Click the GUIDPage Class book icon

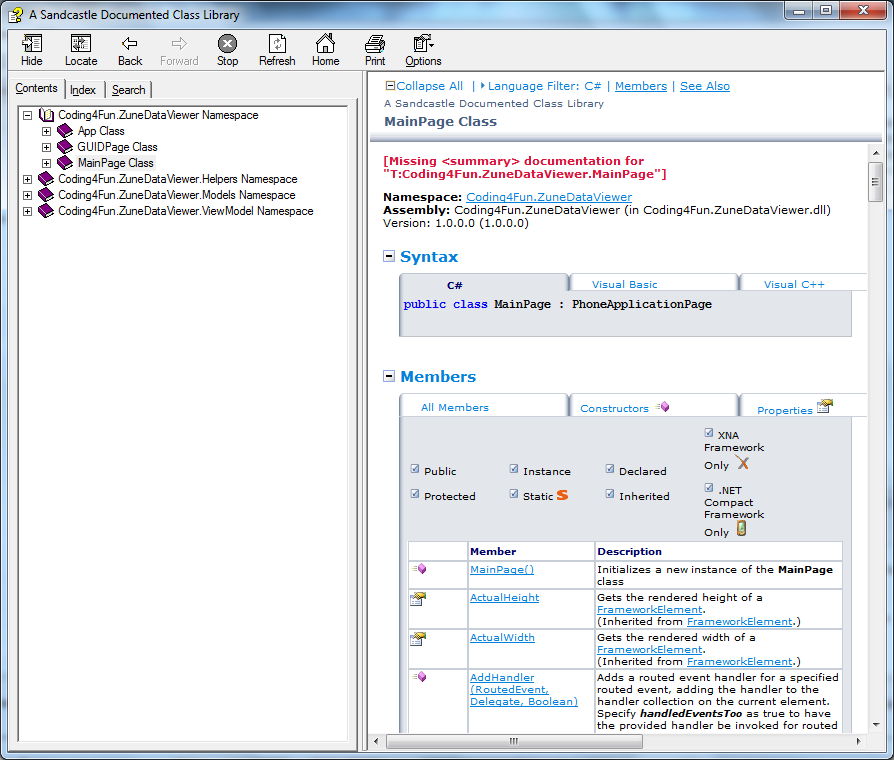tap(65, 147)
